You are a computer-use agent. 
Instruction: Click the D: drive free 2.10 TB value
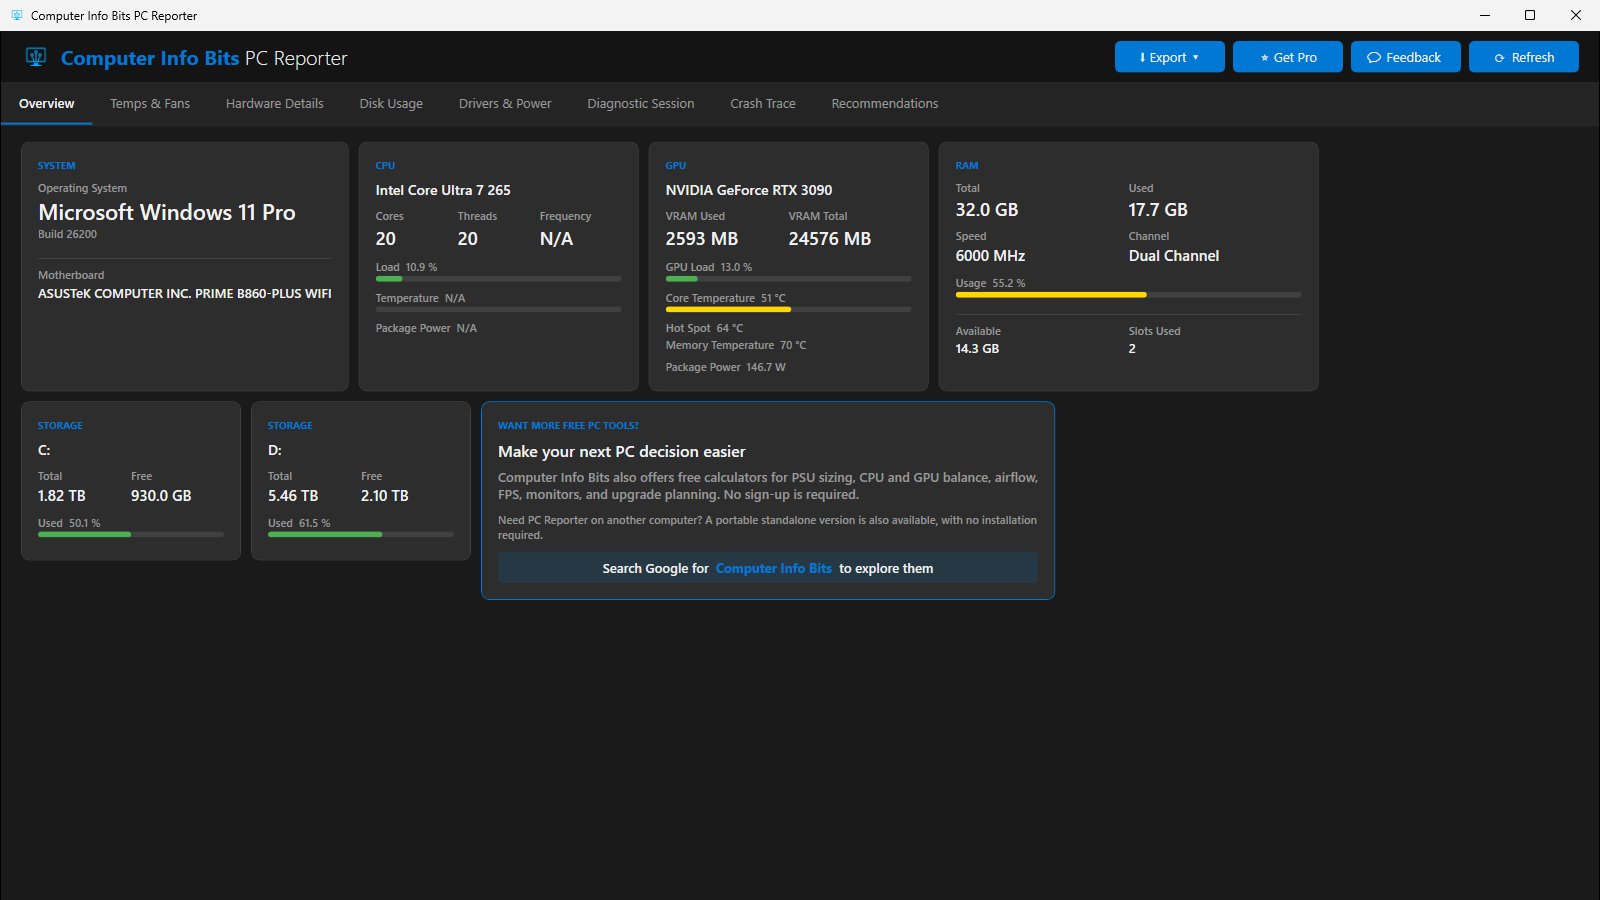385,496
